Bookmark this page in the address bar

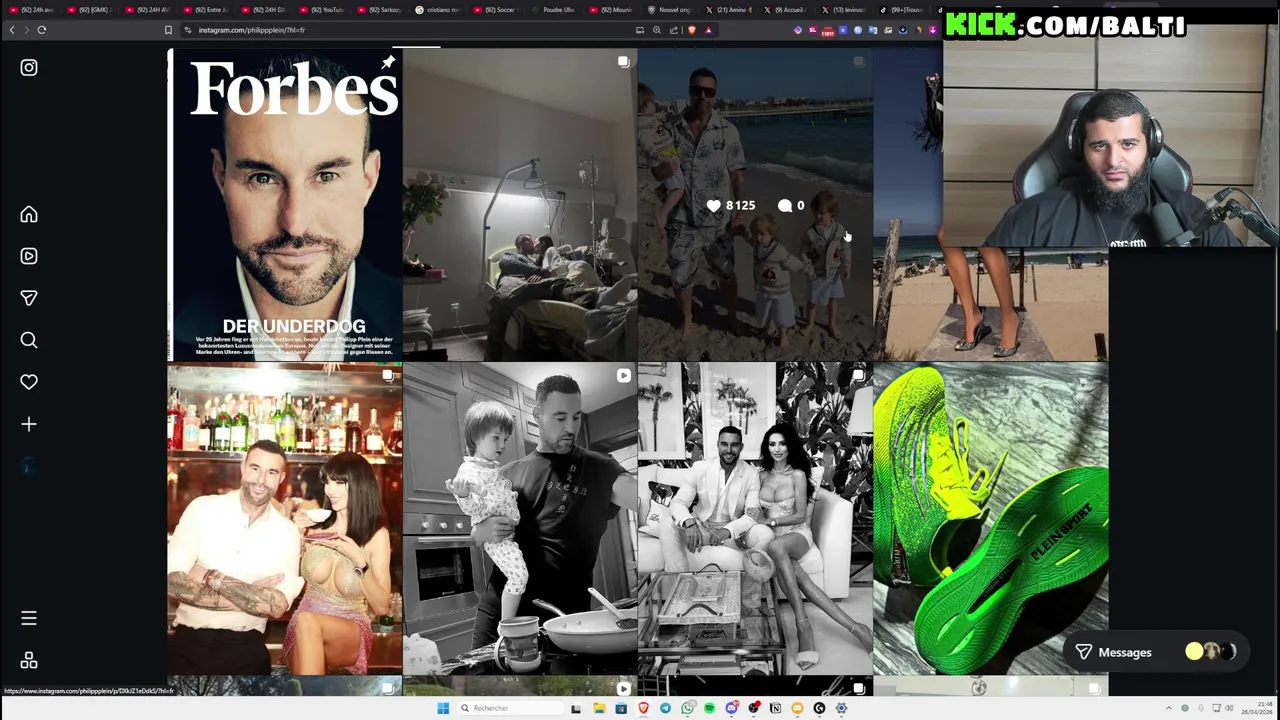(x=168, y=30)
